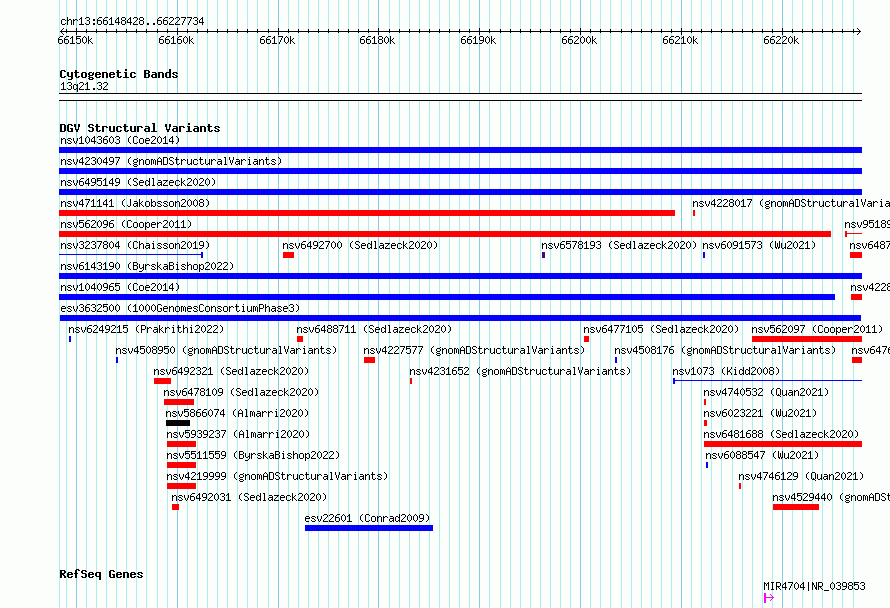Select the nsv5939237 (Almarri2020) label
Viewport: 890px width, 608px height.
click(x=238, y=434)
